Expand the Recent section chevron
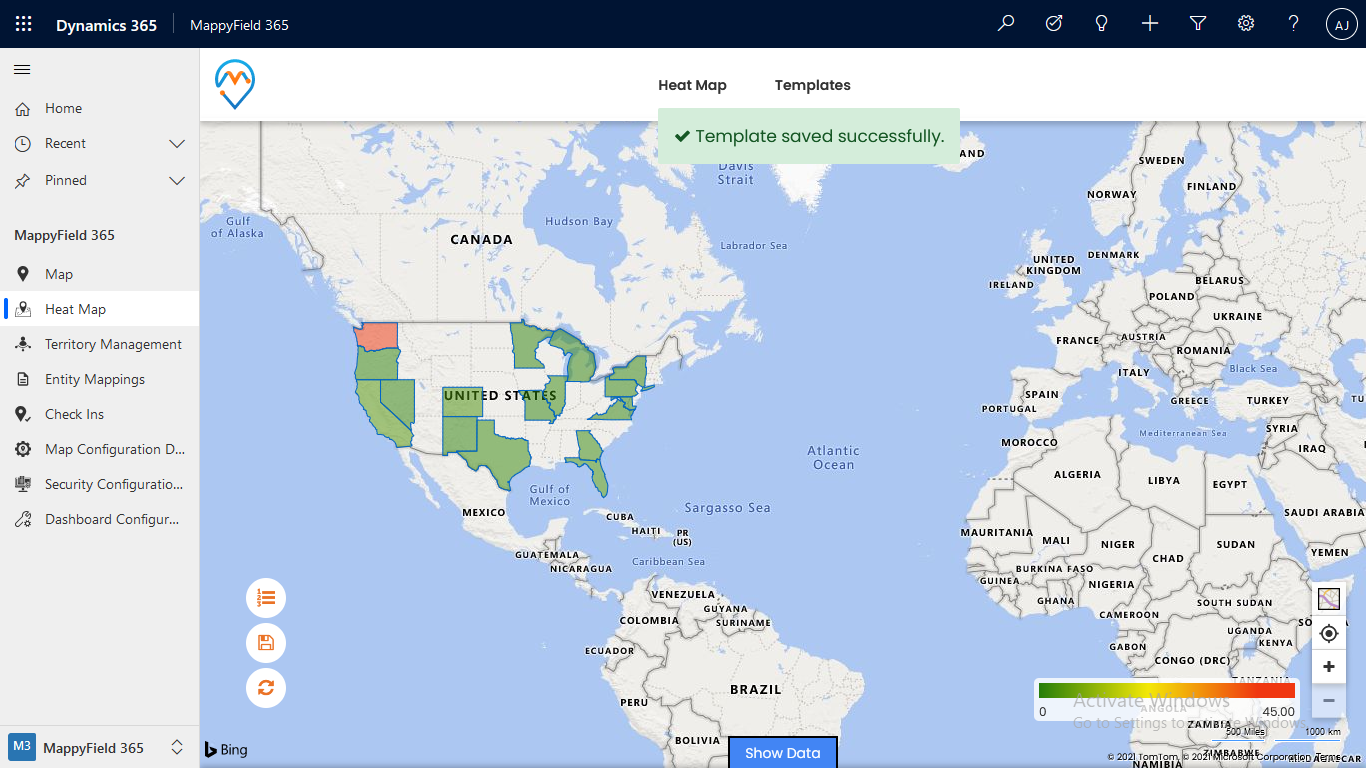The height and width of the screenshot is (768, 1366). point(177,144)
